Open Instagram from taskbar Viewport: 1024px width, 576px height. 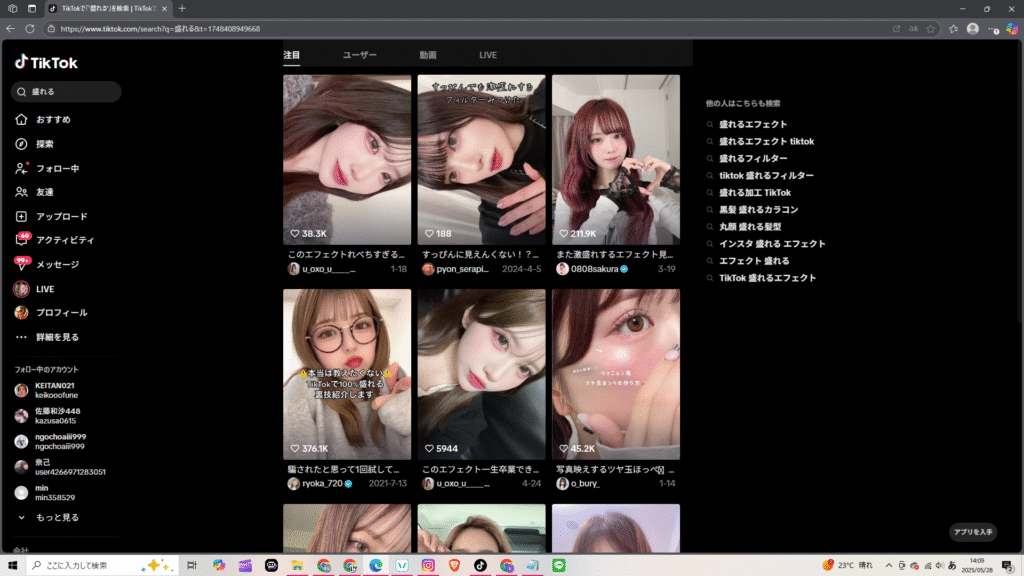click(x=428, y=566)
